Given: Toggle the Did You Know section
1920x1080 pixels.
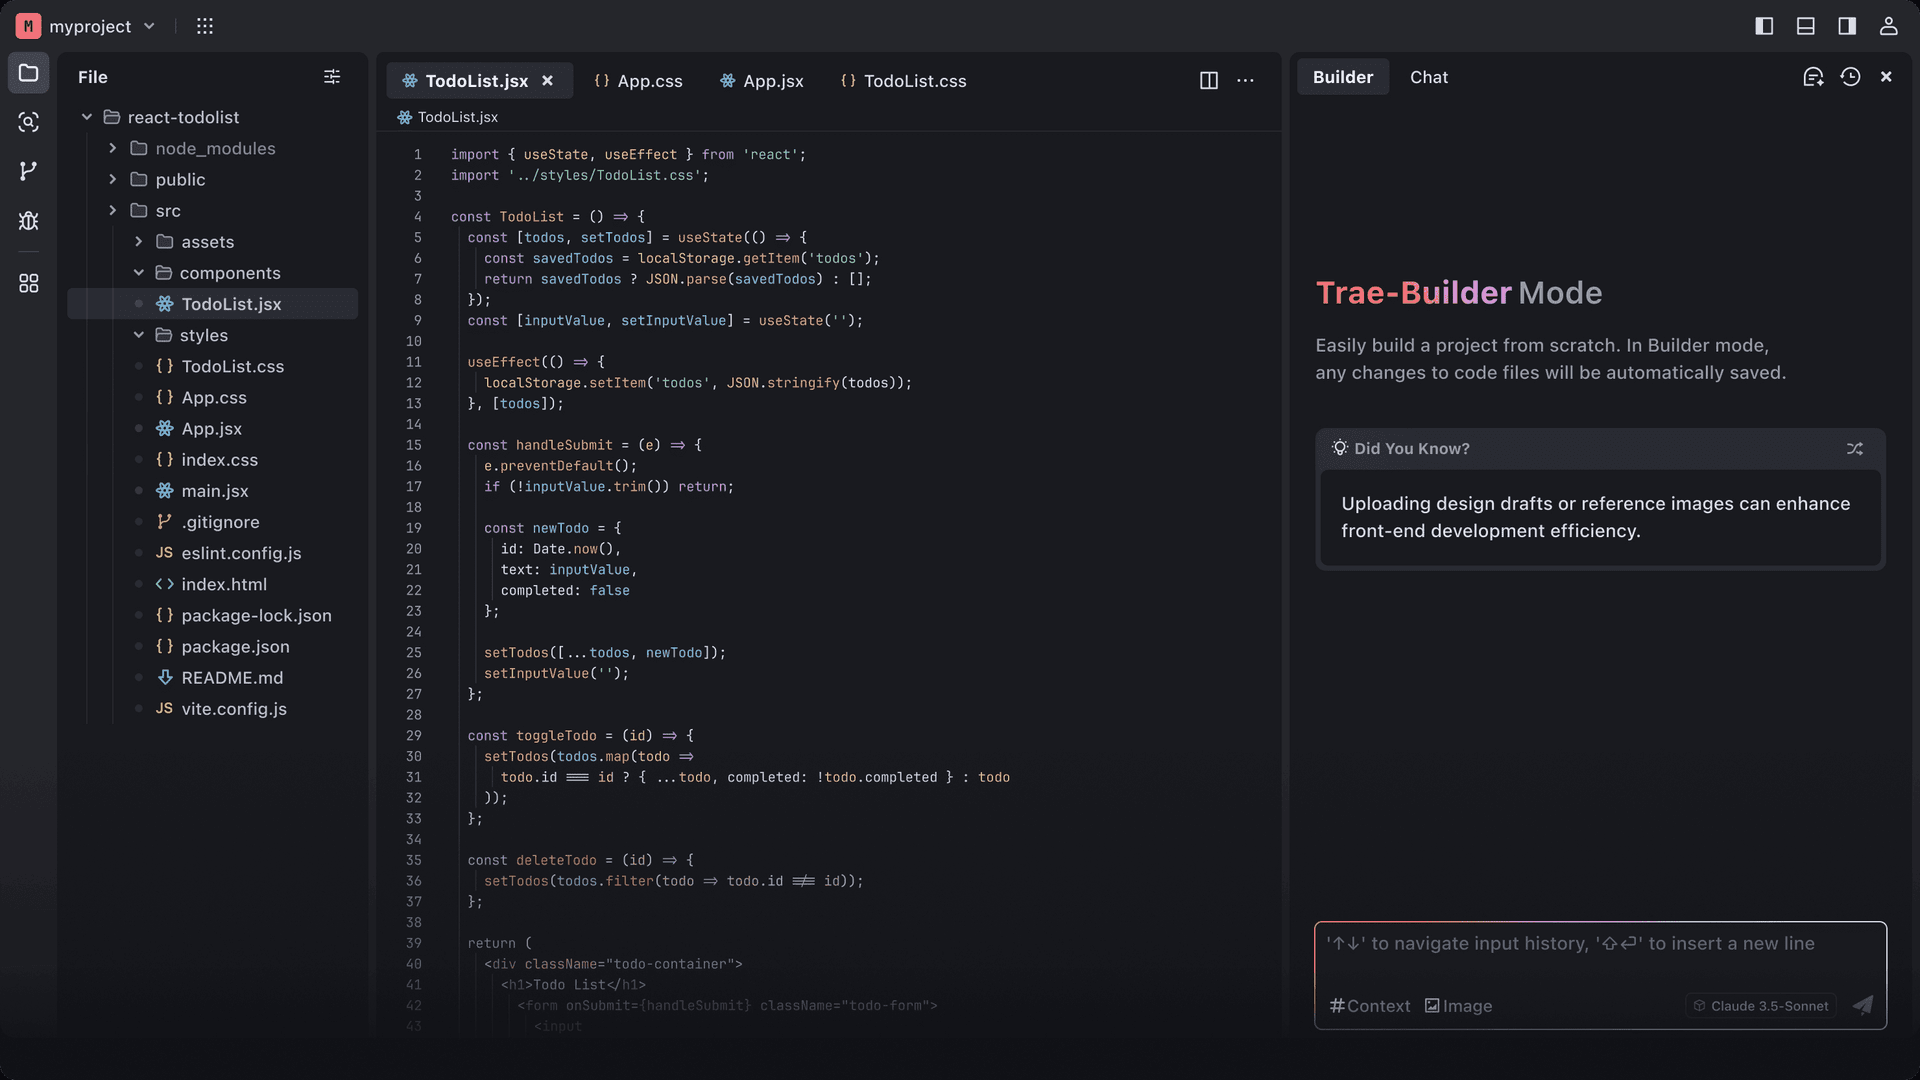Looking at the screenshot, I should click(1855, 448).
